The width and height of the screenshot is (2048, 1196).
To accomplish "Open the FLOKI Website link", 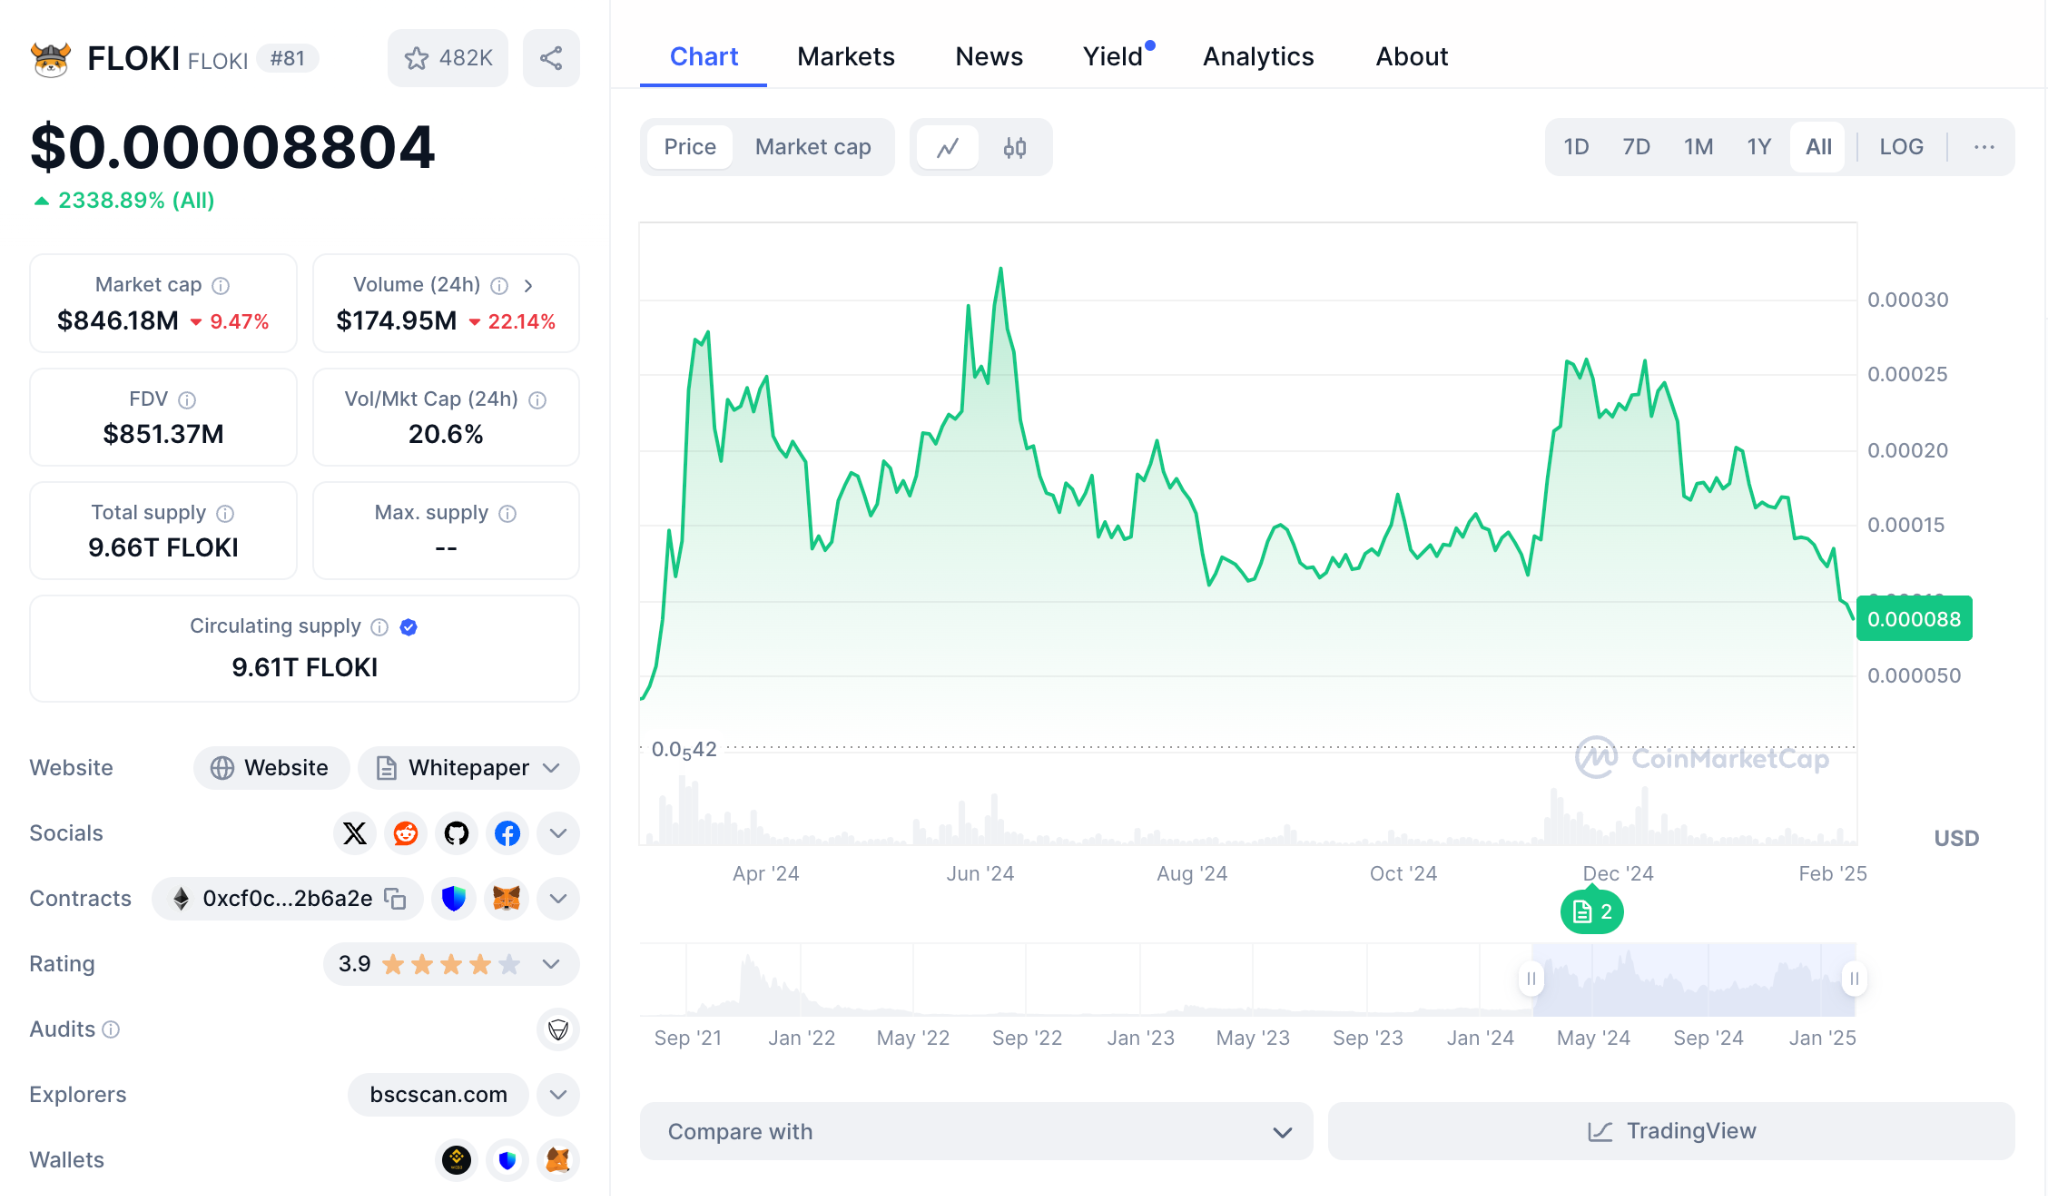I will click(271, 768).
